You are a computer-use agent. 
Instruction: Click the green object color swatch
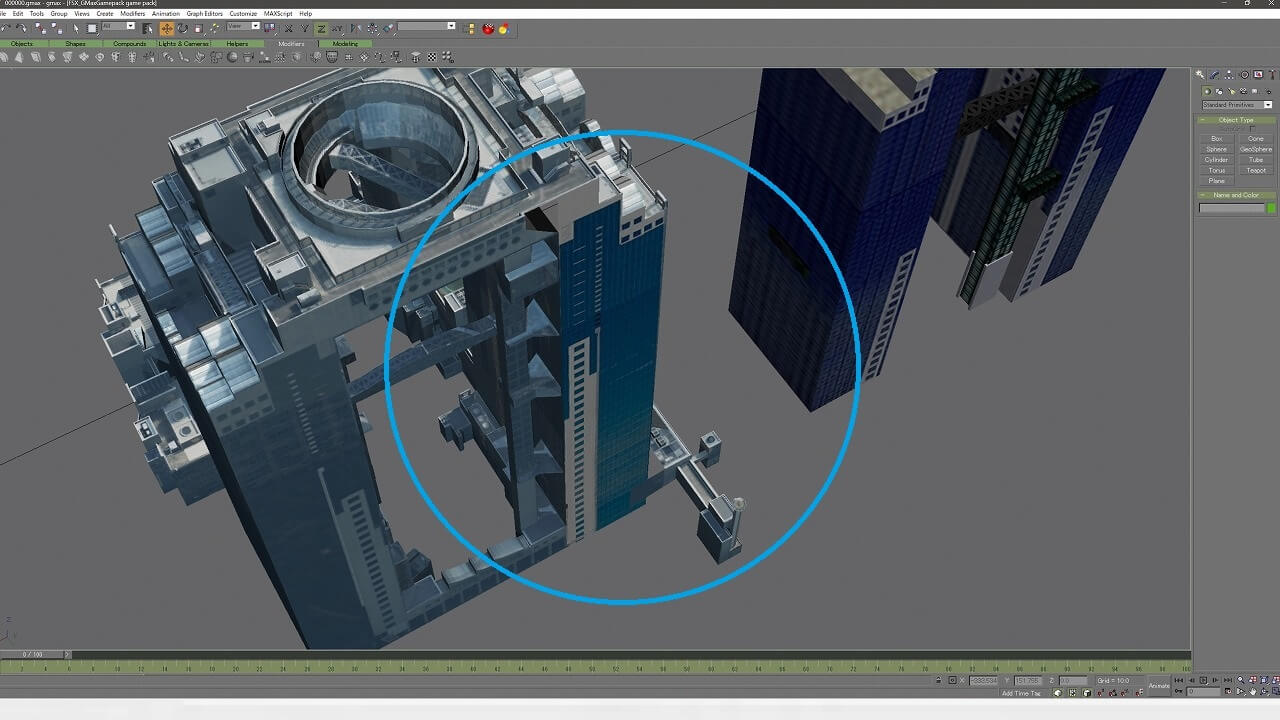click(x=1271, y=208)
